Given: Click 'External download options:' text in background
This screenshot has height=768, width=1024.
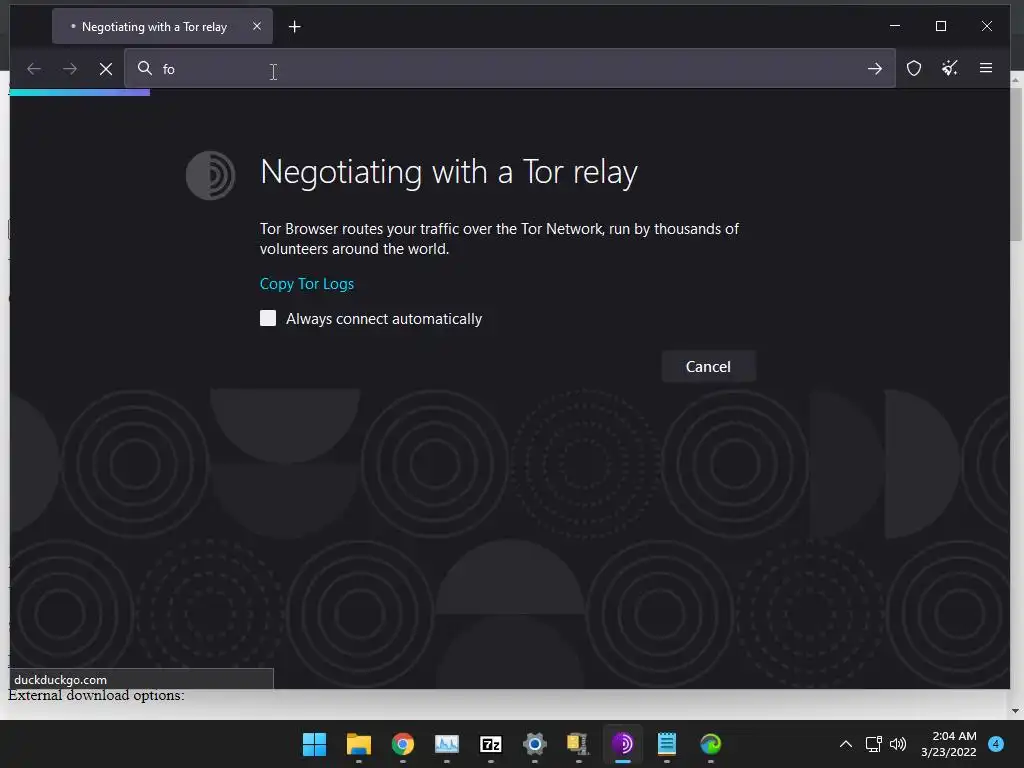Looking at the screenshot, I should 96,696.
